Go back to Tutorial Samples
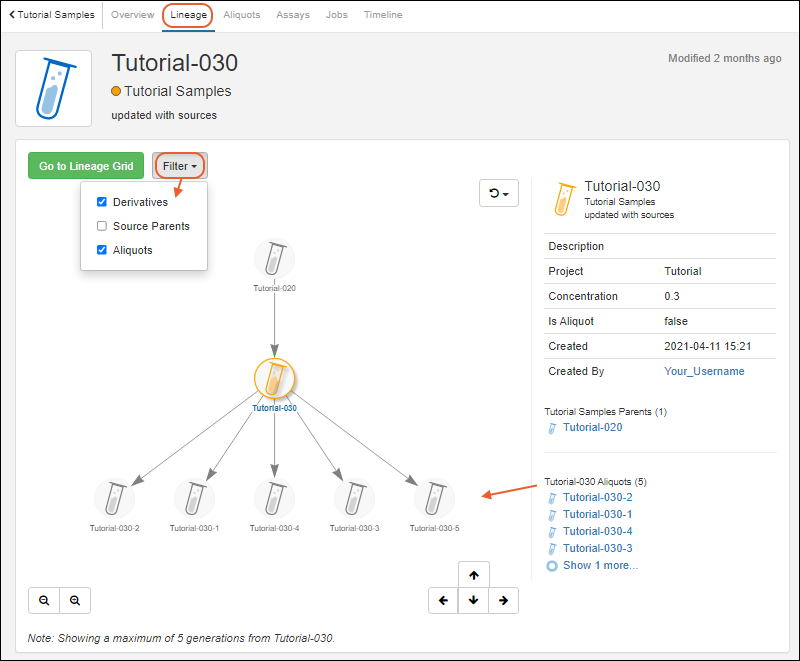Screen dimensions: 800x661 tap(52, 15)
